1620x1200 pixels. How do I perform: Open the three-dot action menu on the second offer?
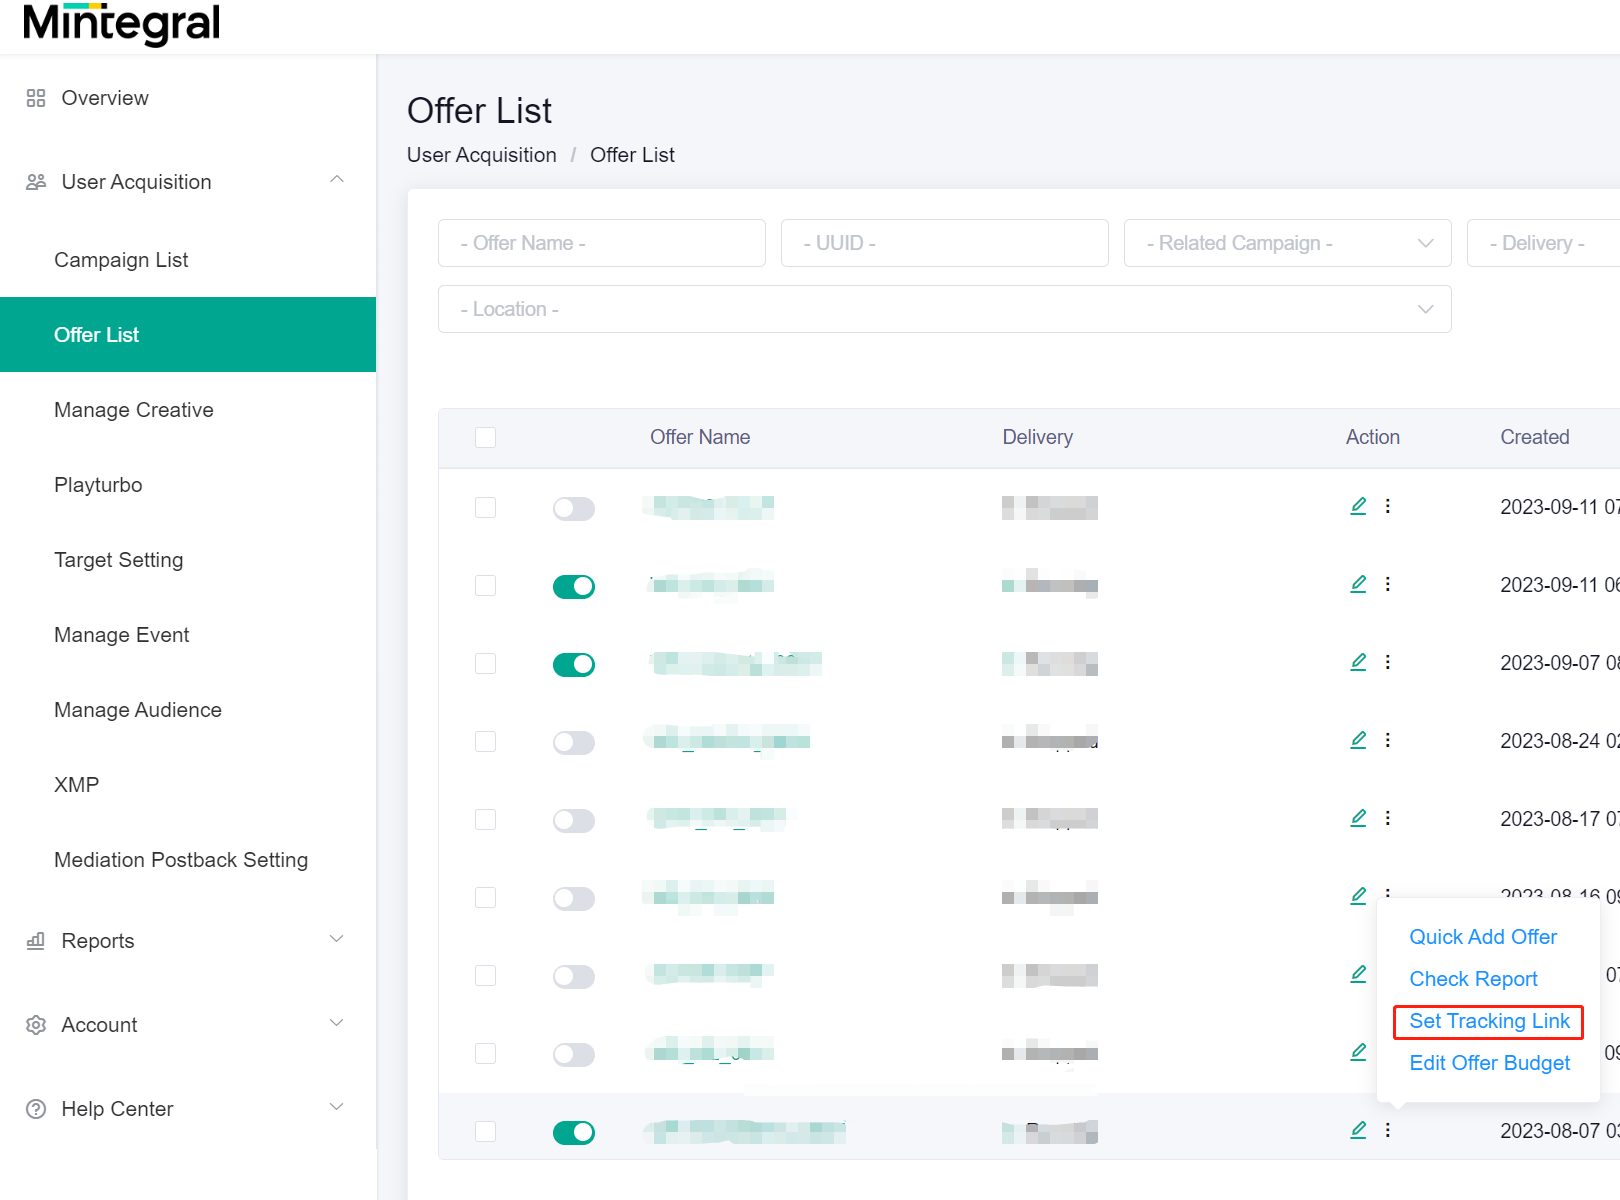[x=1388, y=583]
